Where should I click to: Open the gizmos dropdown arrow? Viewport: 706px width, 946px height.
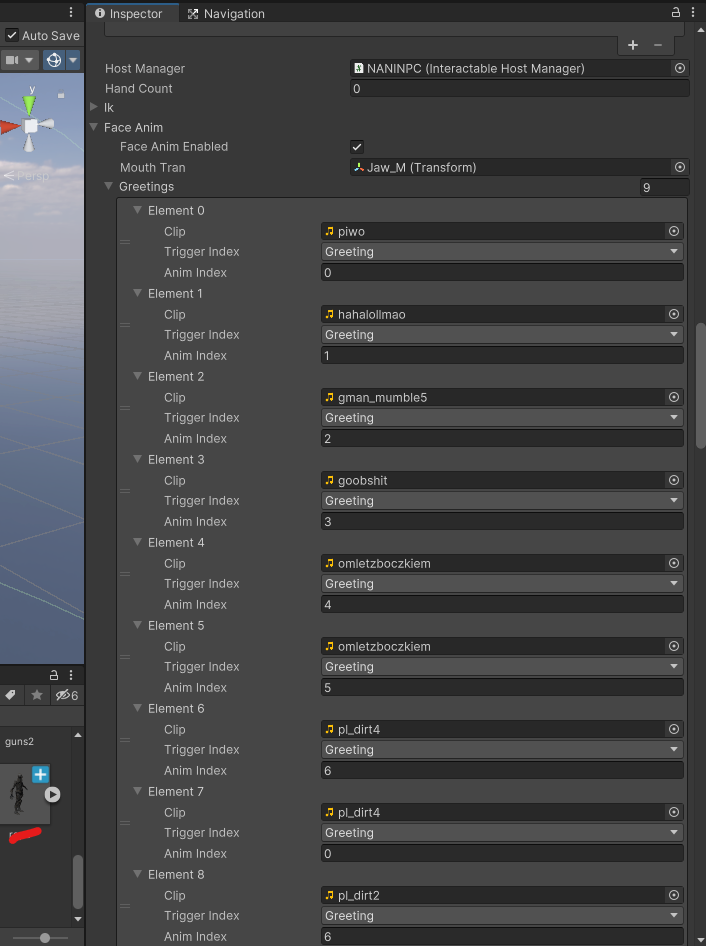tap(73, 60)
